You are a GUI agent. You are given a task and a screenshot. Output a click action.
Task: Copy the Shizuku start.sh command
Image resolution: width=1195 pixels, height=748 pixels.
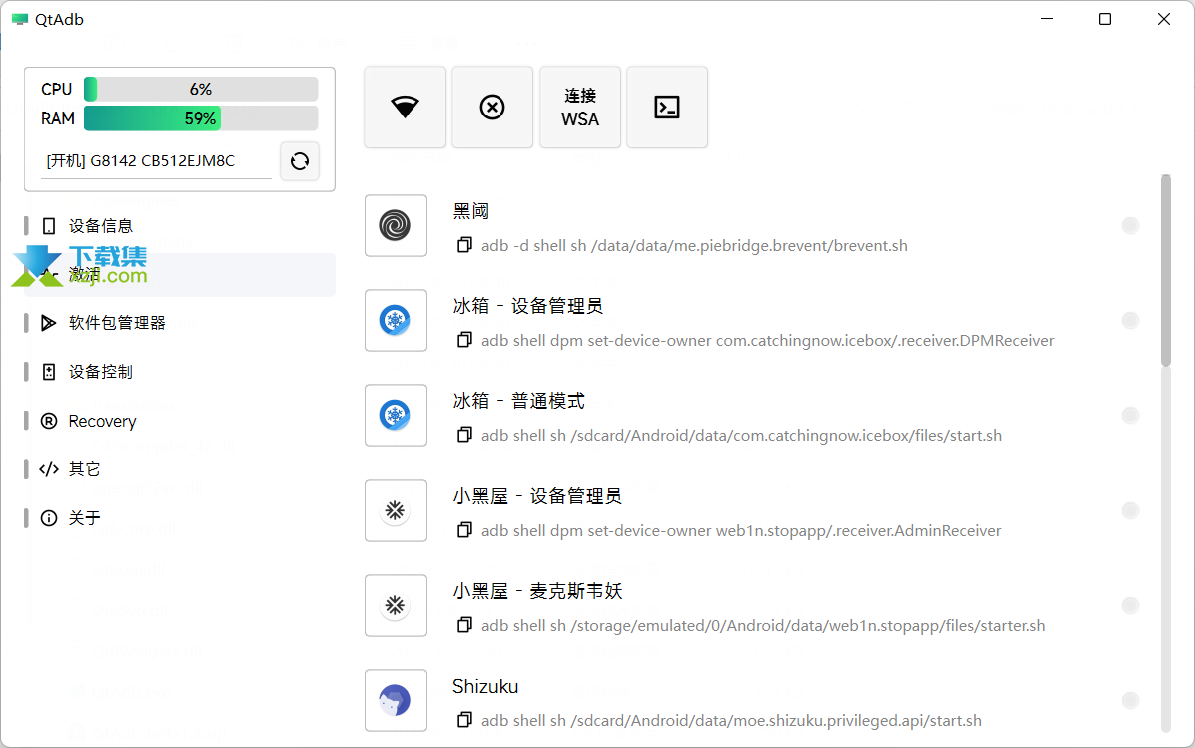tap(463, 720)
